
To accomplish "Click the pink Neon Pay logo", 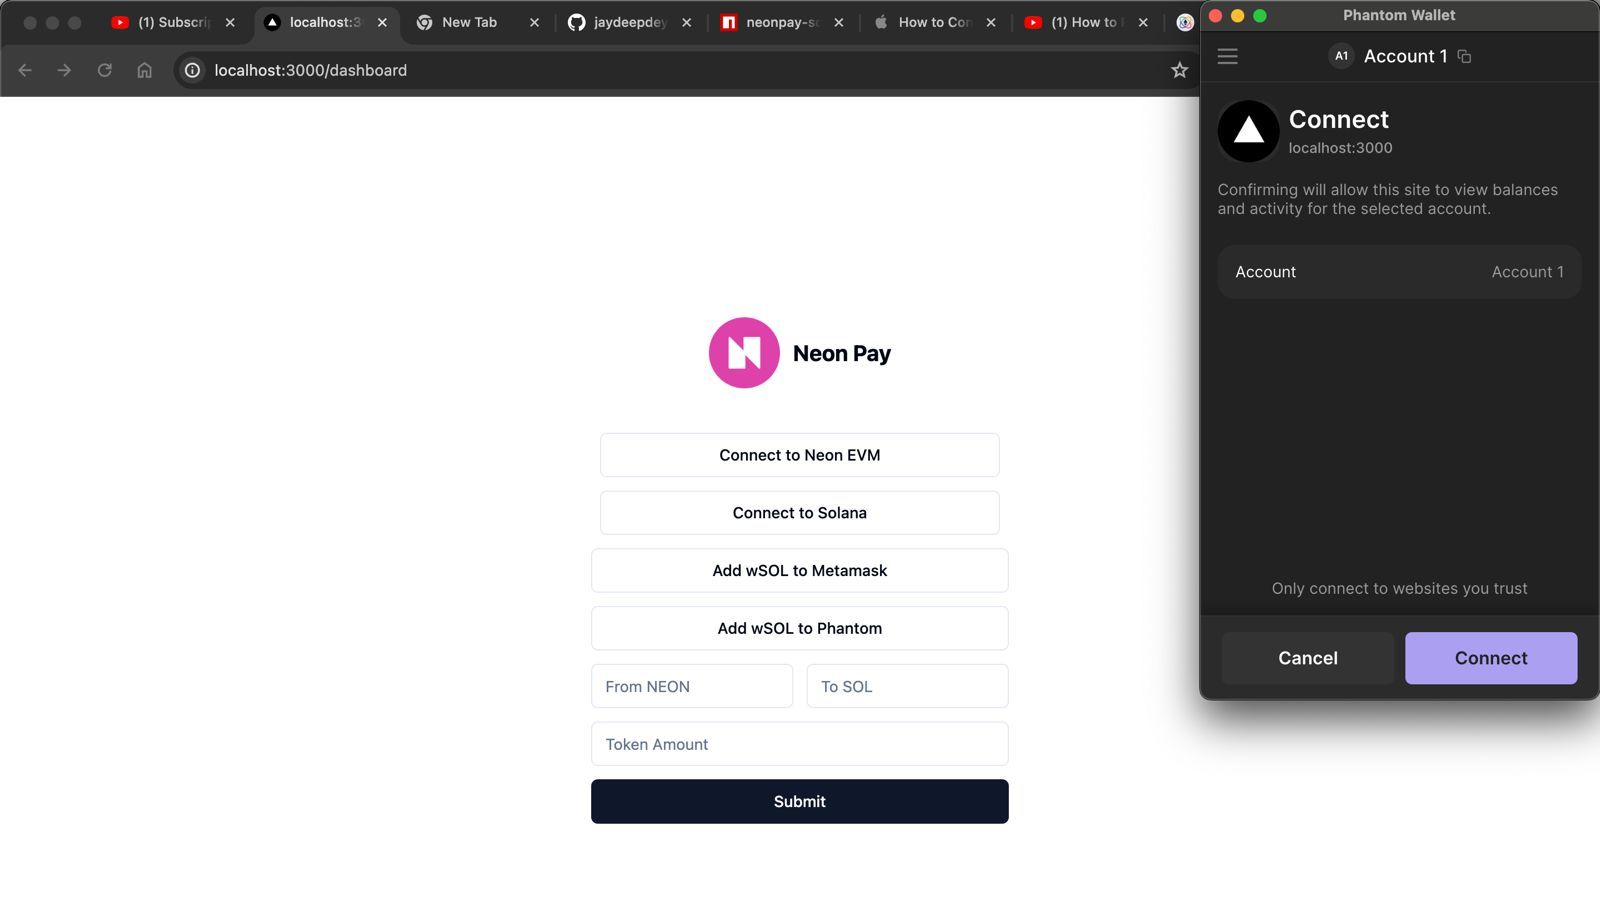I will [744, 353].
